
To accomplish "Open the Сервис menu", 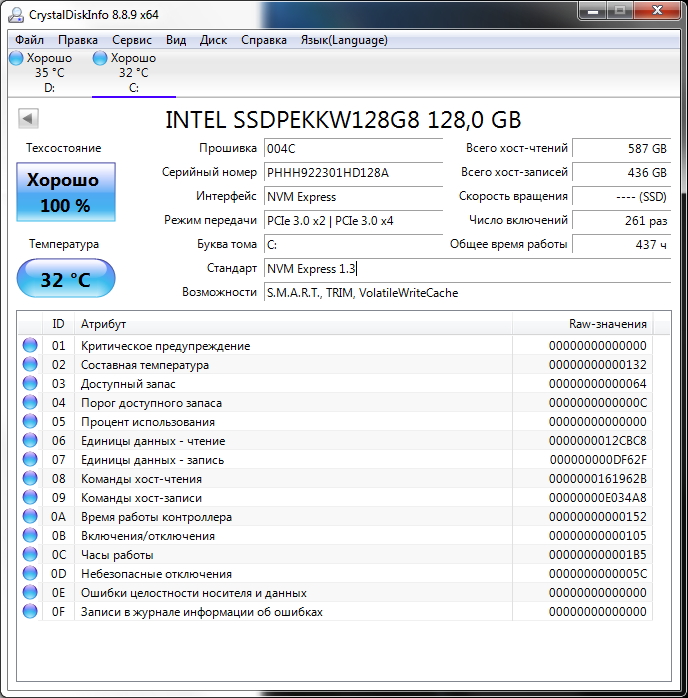I will pyautogui.click(x=132, y=40).
